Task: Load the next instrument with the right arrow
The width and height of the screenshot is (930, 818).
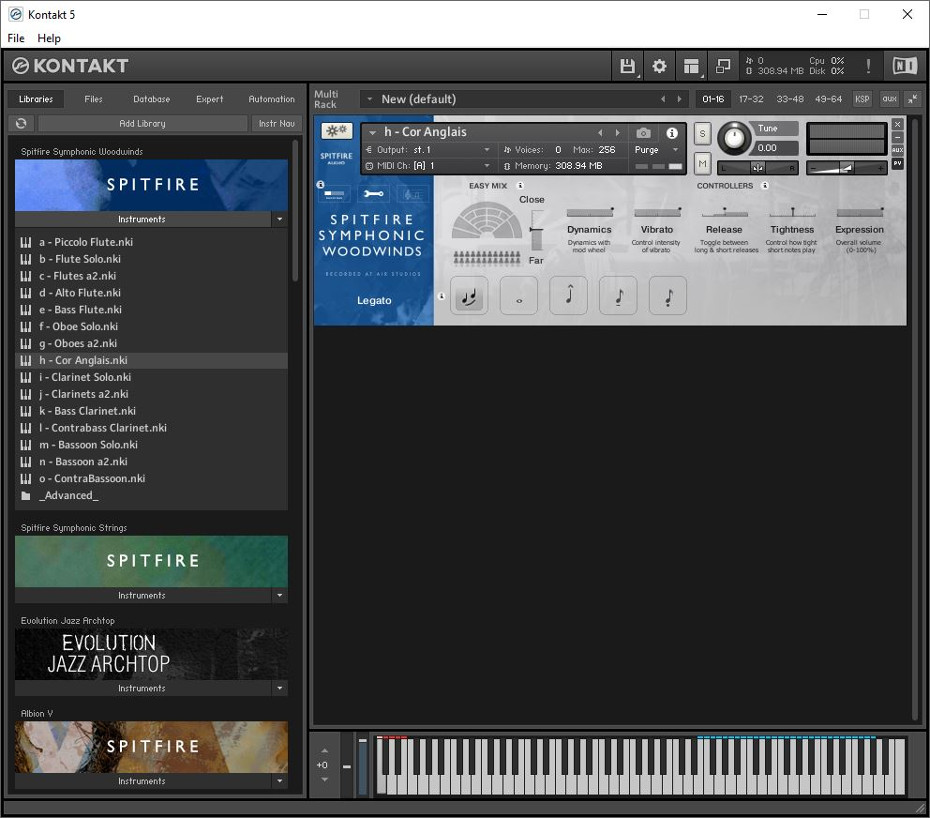Action: (617, 133)
